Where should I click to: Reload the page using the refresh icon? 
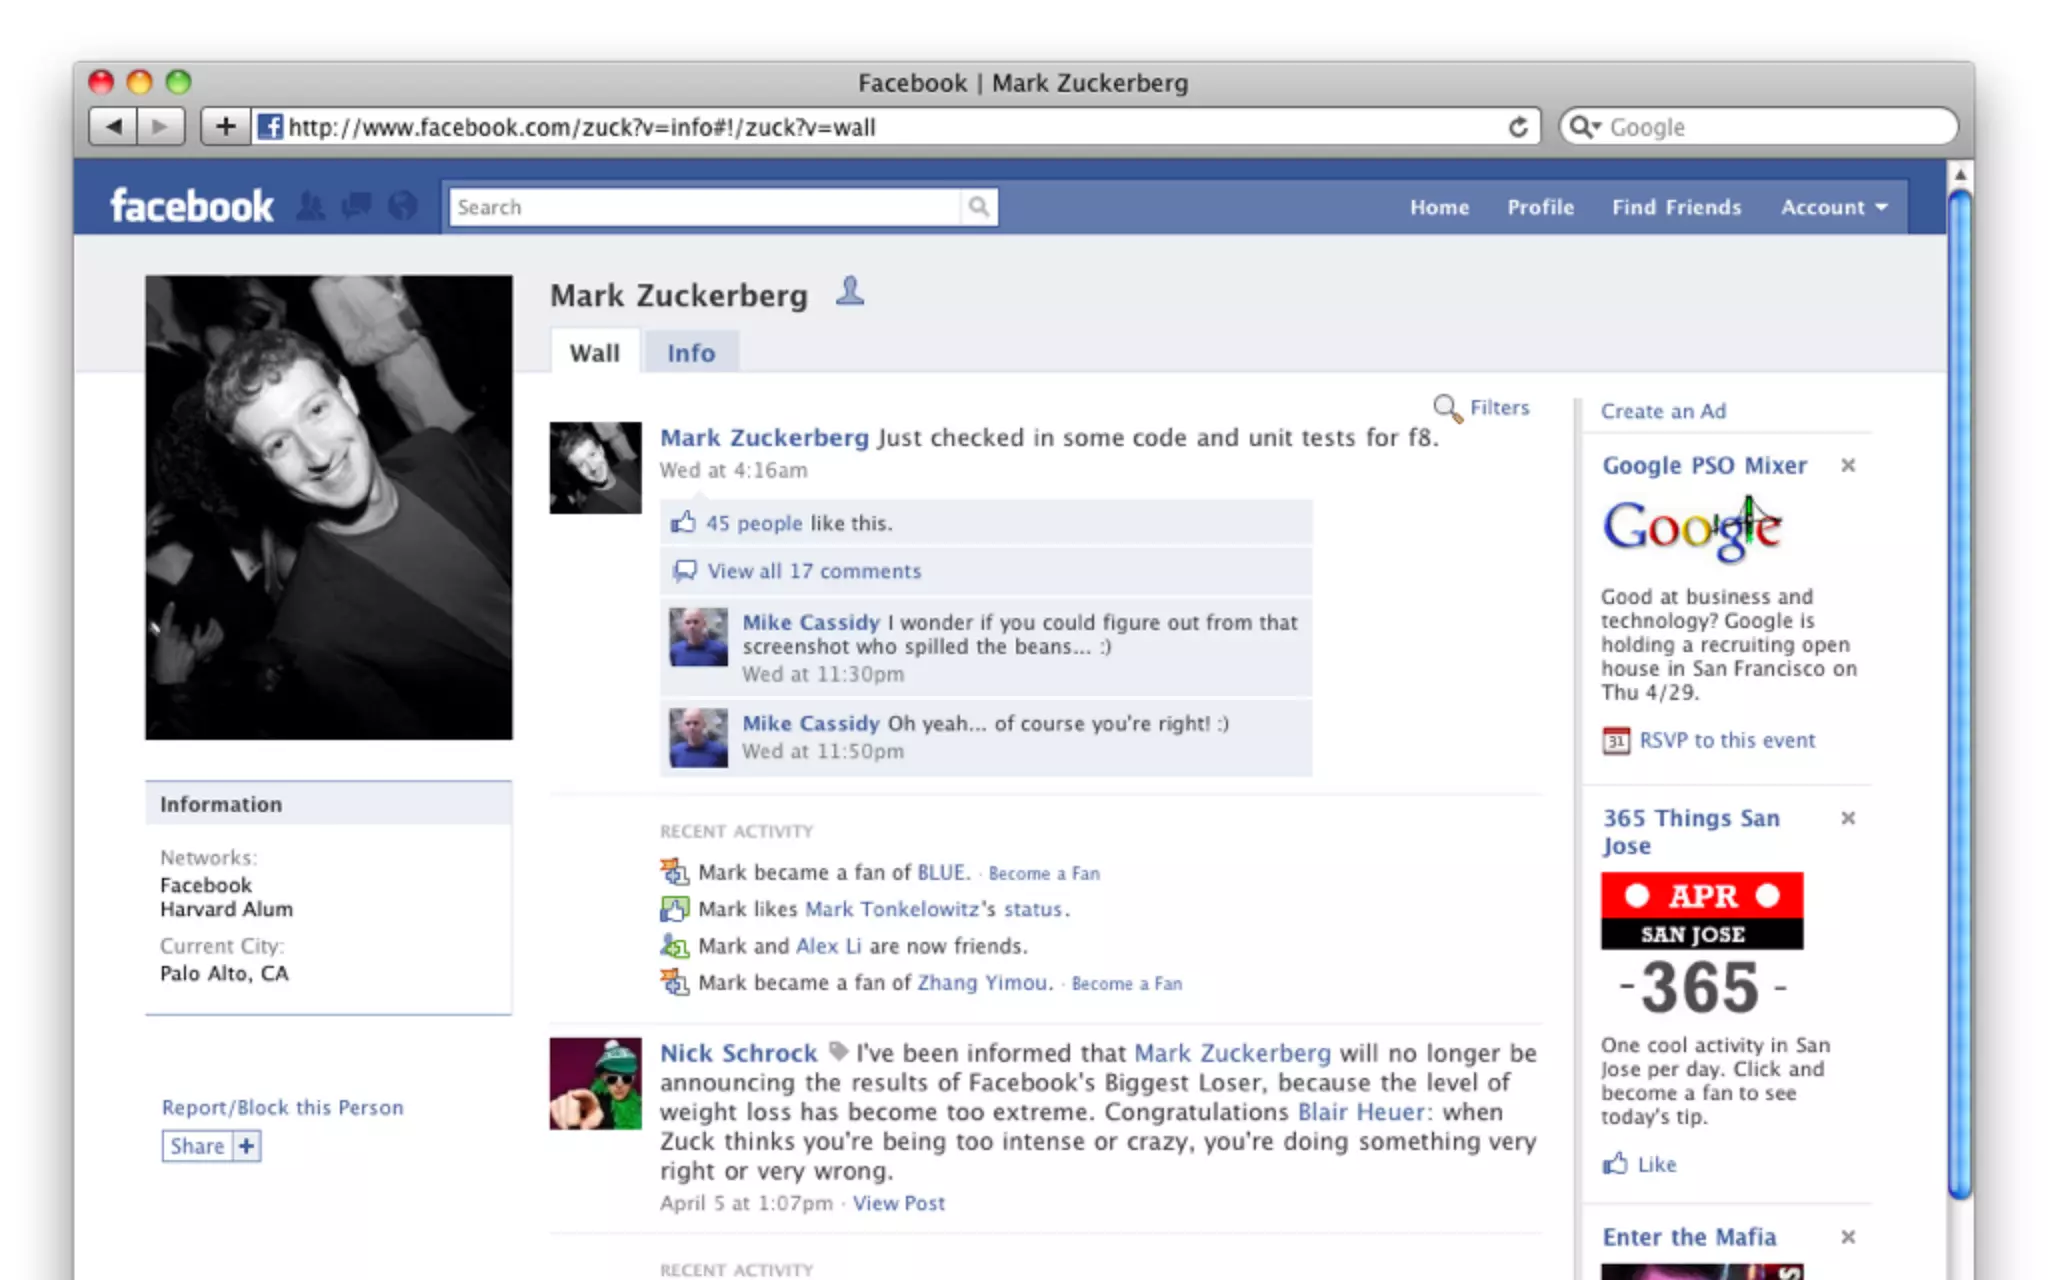point(1518,127)
